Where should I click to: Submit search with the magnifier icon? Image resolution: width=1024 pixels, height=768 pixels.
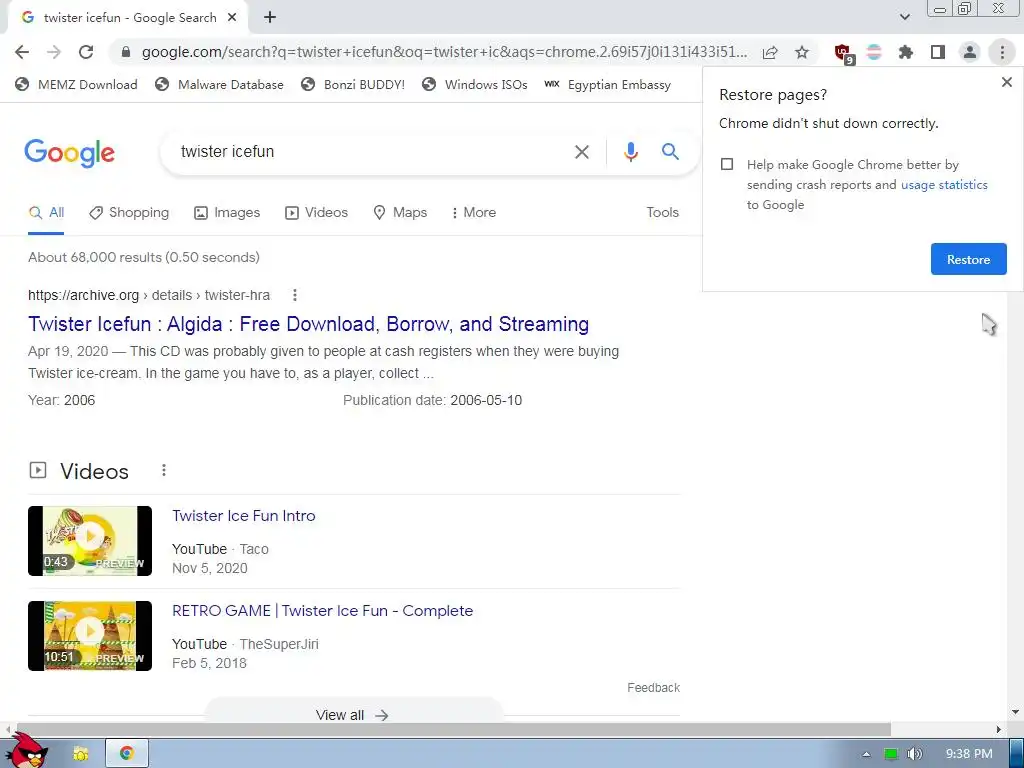point(670,152)
